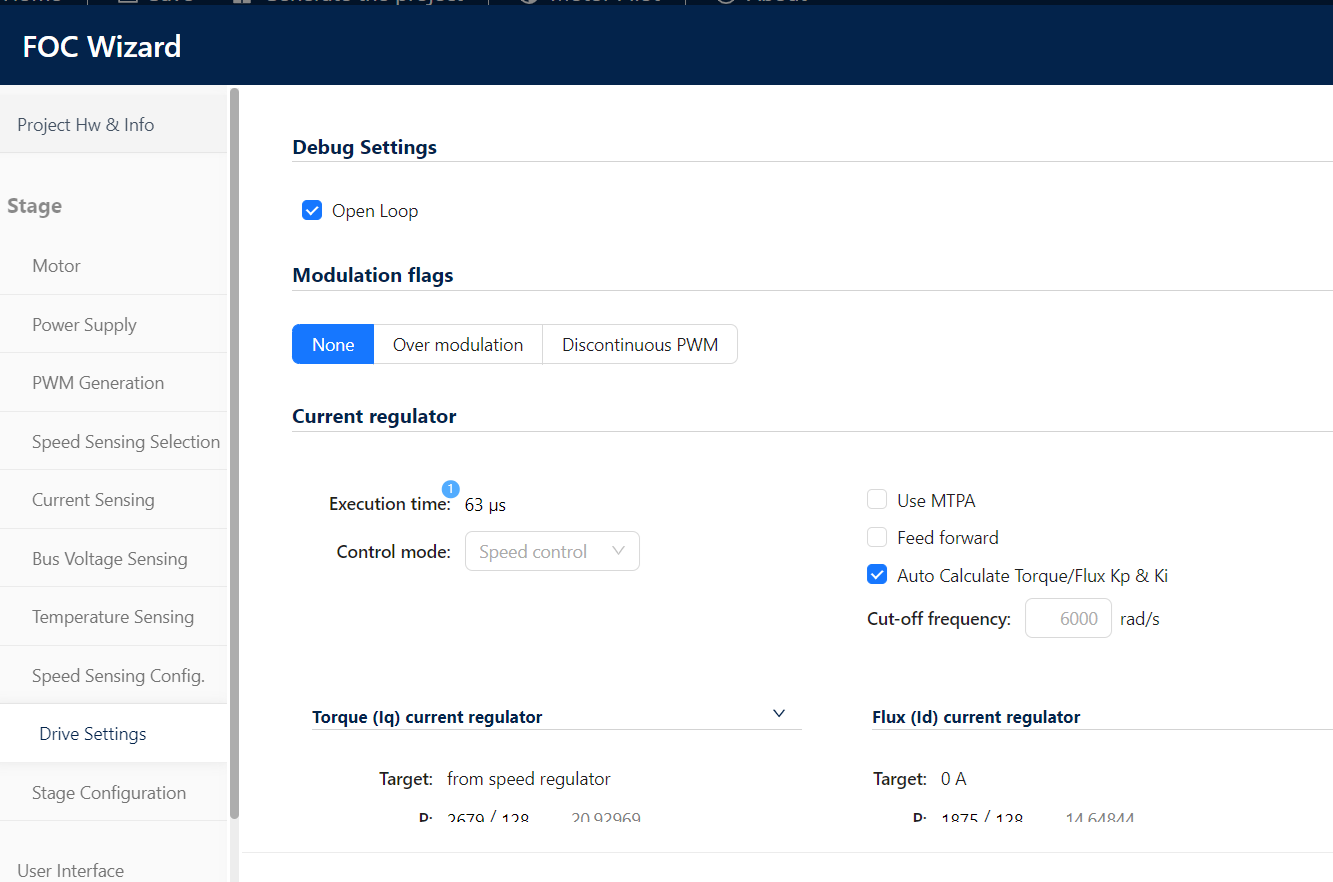Click the Cut-off frequency input field
This screenshot has width=1333, height=882.
[x=1068, y=619]
